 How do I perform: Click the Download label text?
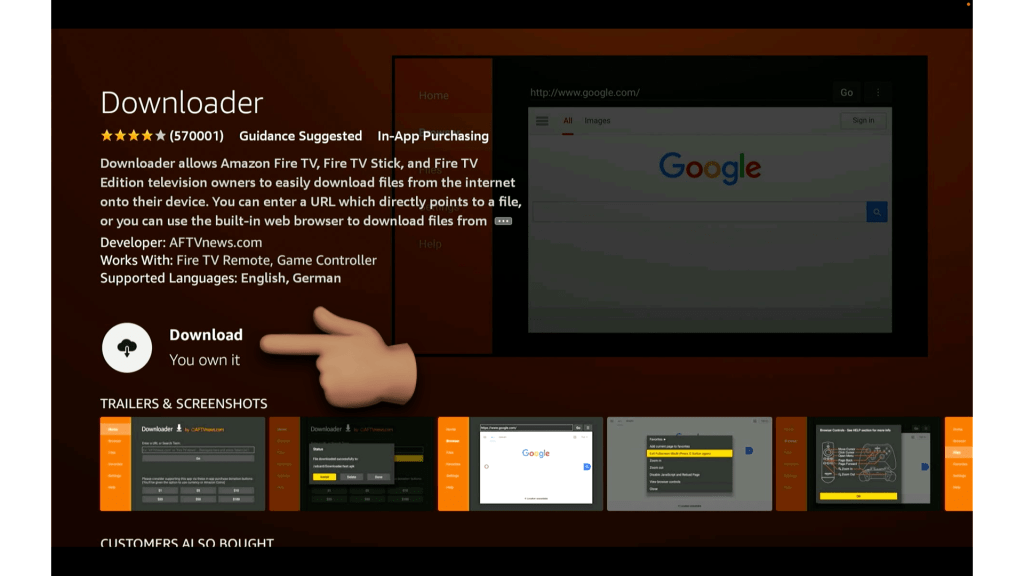206,334
